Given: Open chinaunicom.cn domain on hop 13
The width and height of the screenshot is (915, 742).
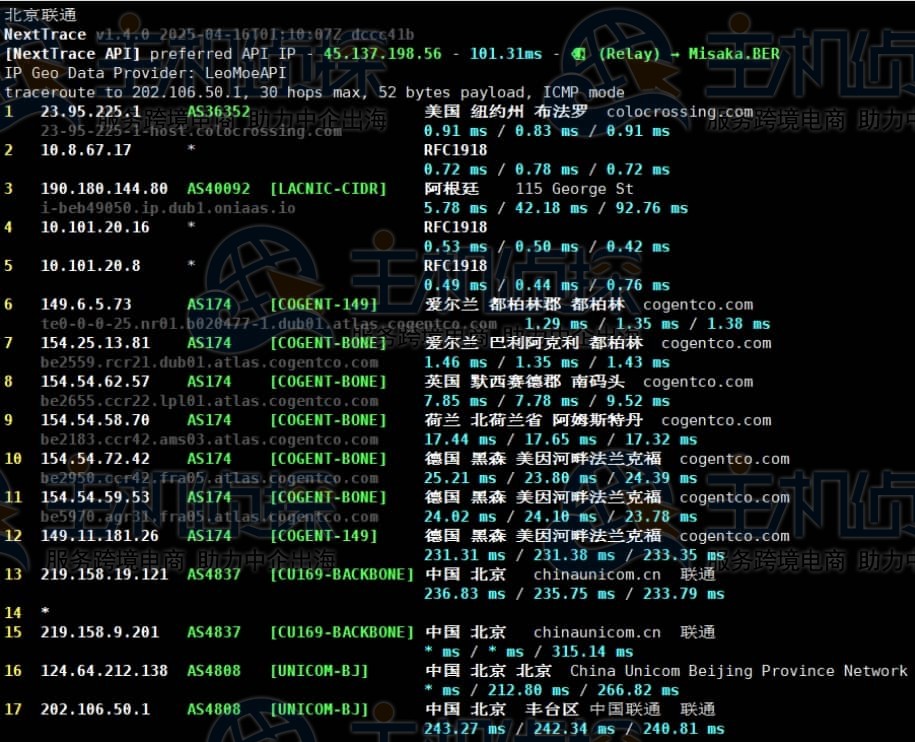Looking at the screenshot, I should 597,574.
